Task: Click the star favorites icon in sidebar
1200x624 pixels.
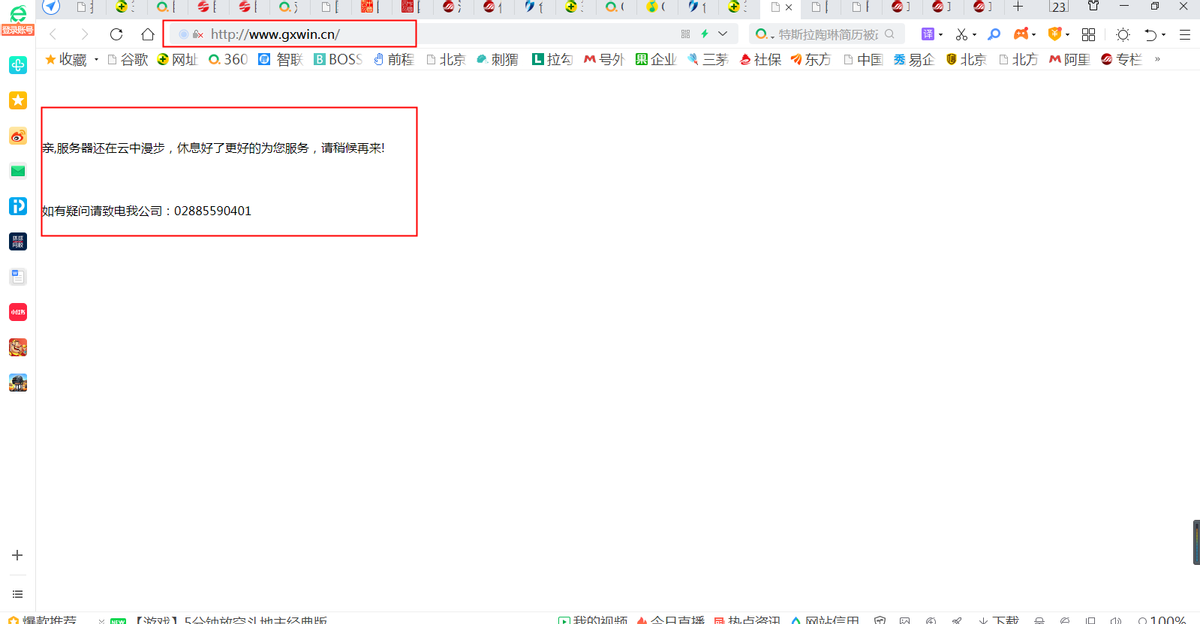Action: pyautogui.click(x=17, y=100)
